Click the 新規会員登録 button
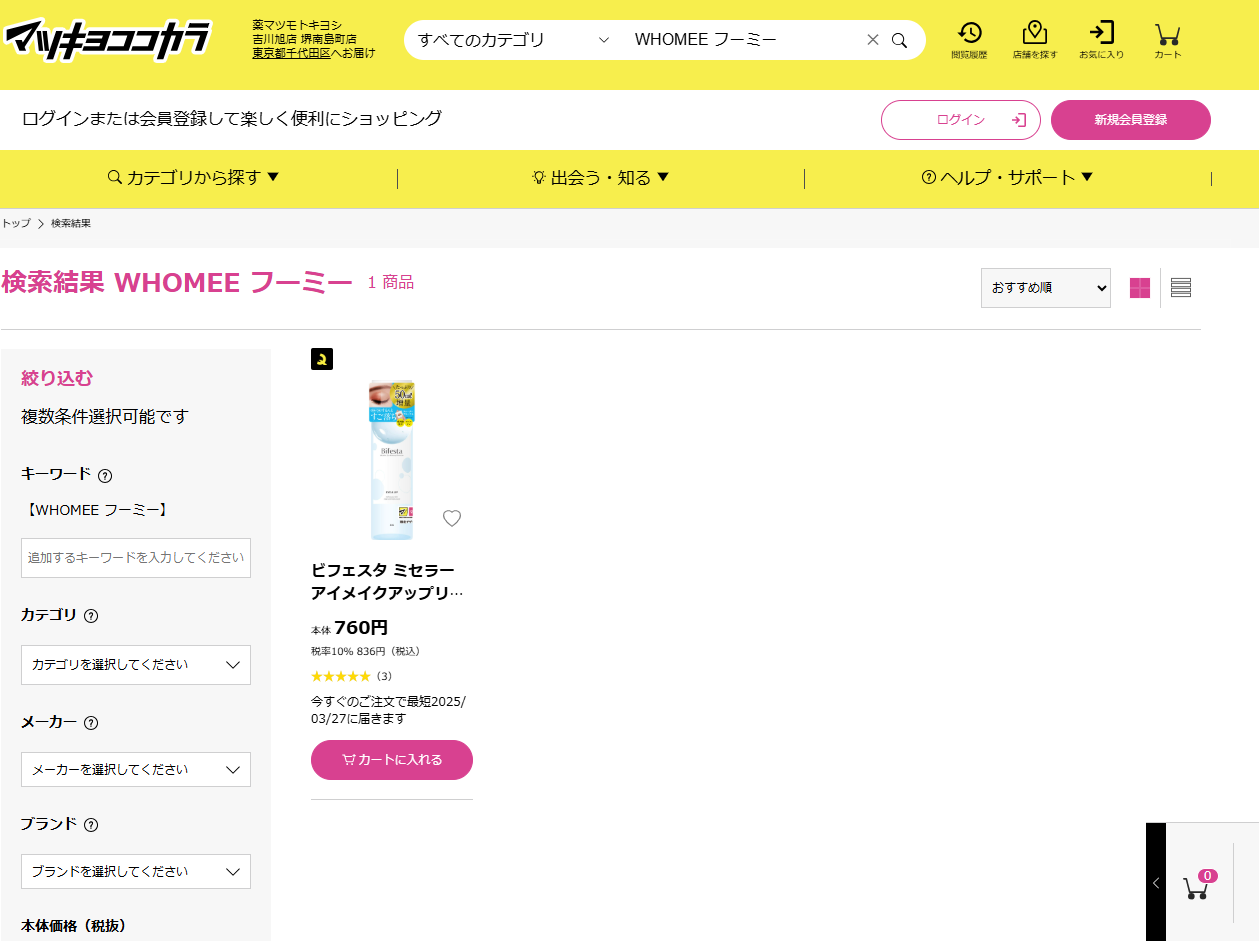The height and width of the screenshot is (941, 1259). (x=1131, y=120)
